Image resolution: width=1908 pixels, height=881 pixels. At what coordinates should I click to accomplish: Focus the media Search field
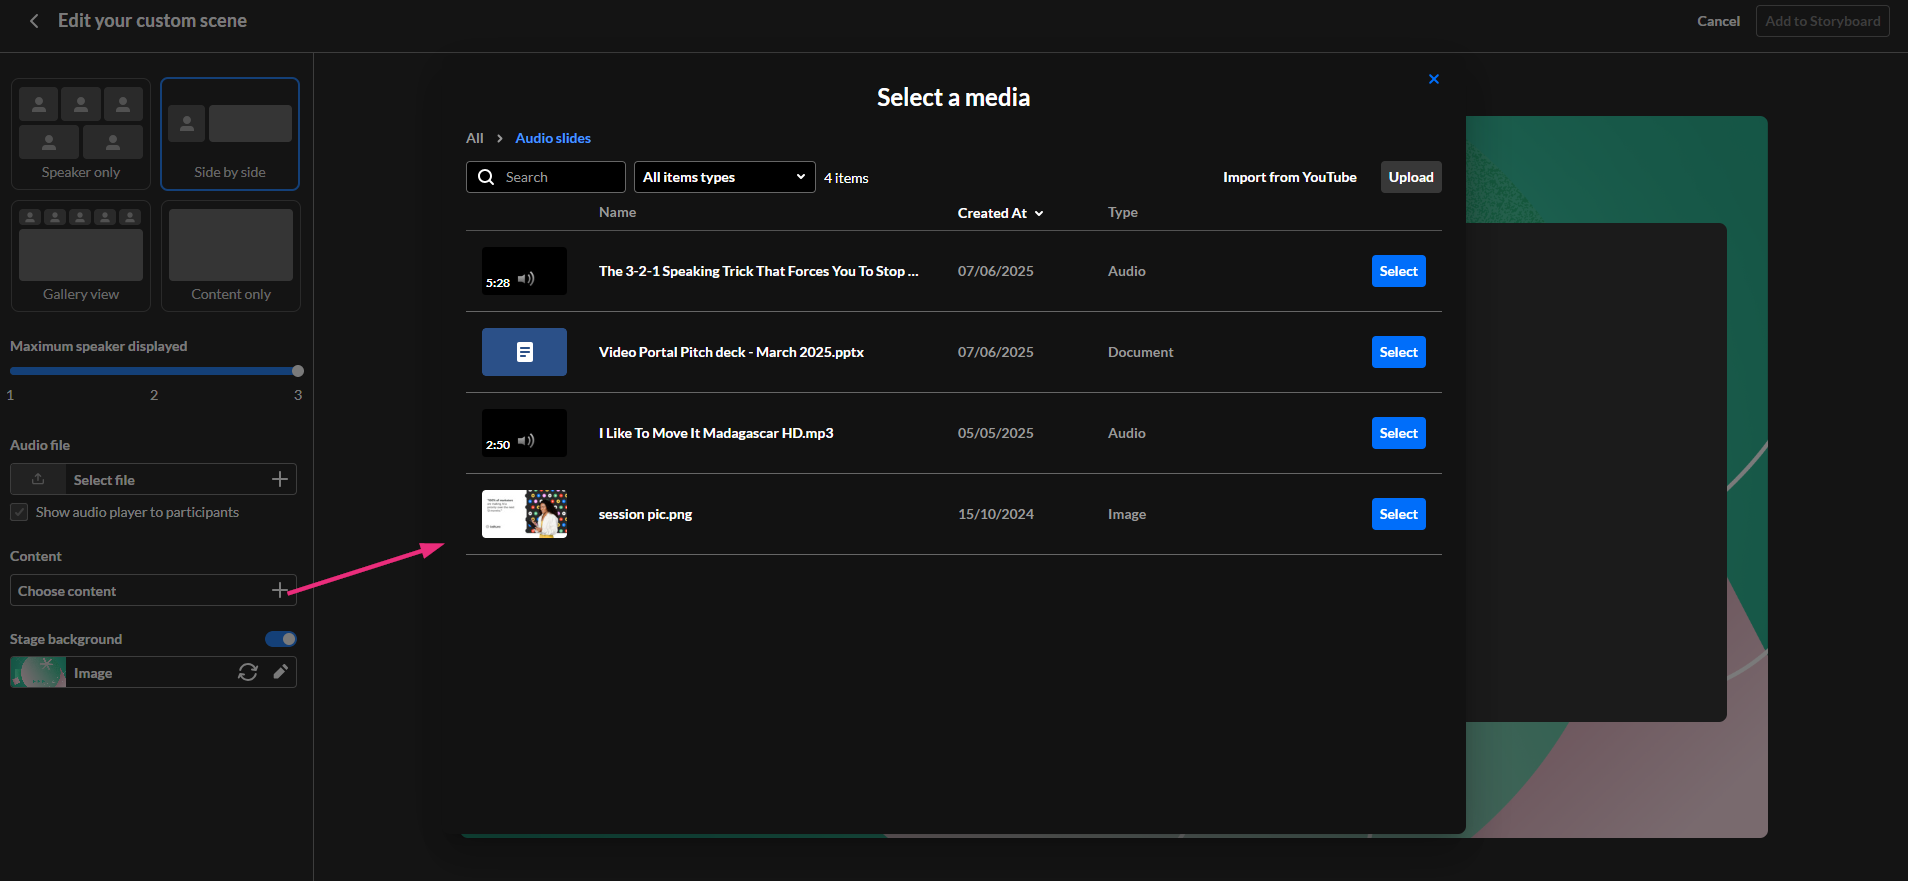pyautogui.click(x=546, y=177)
